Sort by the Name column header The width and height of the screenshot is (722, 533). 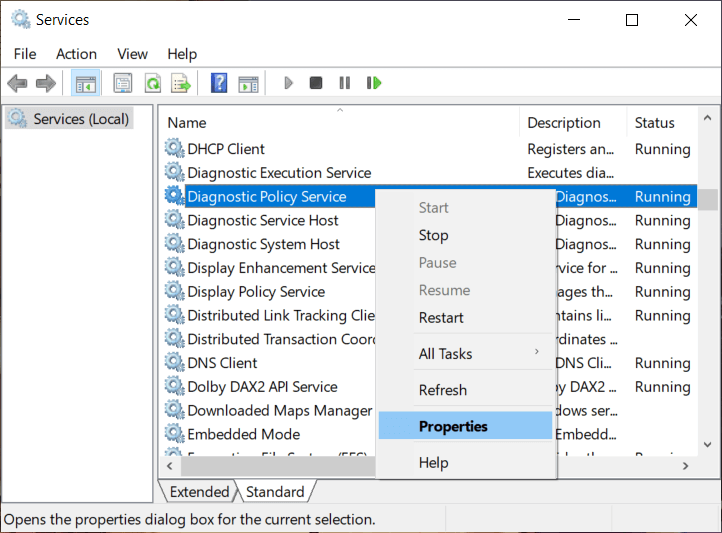(187, 123)
